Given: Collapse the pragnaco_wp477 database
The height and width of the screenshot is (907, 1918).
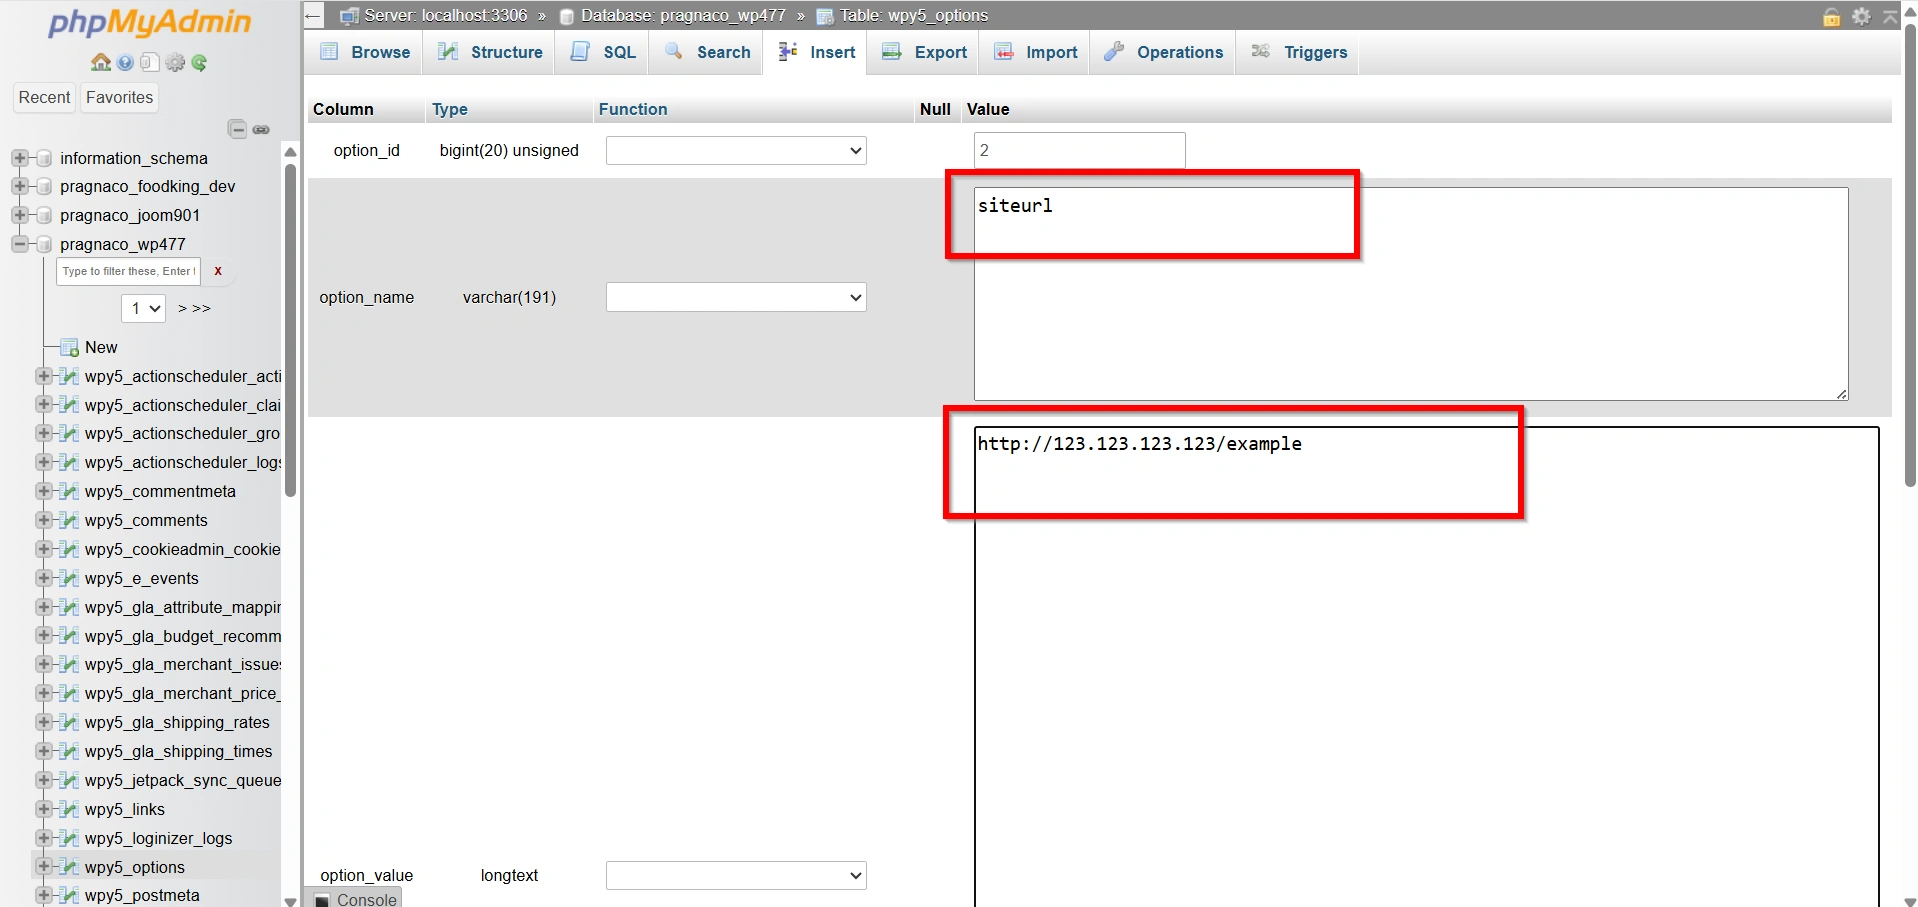Looking at the screenshot, I should coord(19,244).
